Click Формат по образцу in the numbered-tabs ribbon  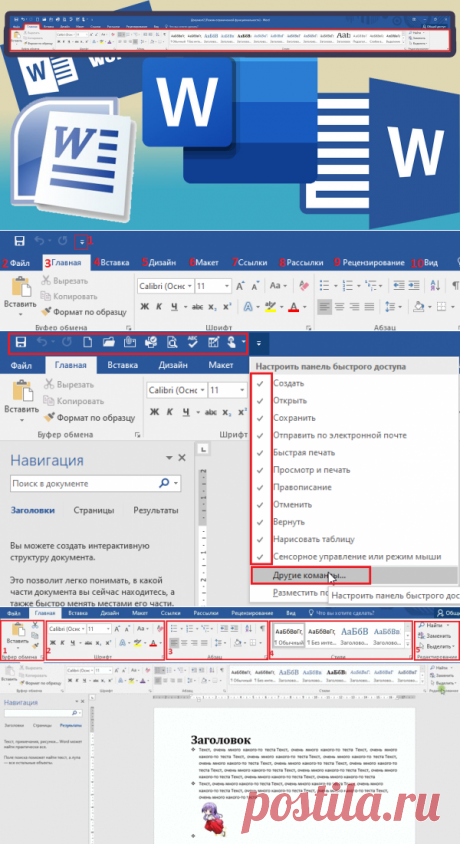84,312
